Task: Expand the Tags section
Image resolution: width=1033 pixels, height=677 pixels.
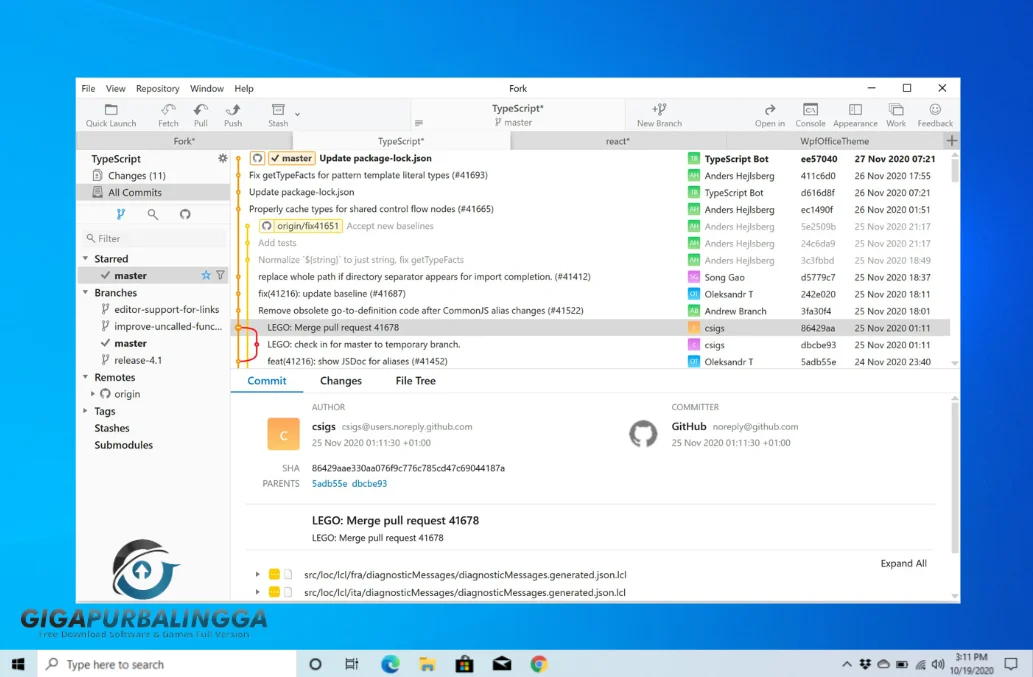Action: [86, 411]
